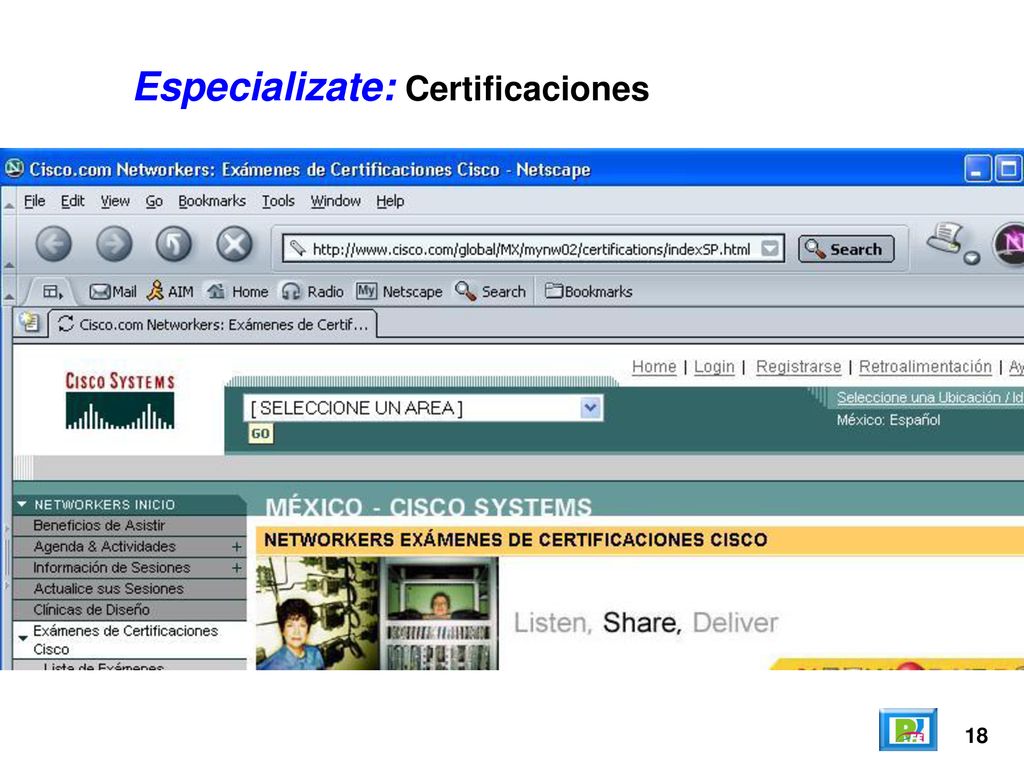Click the slide logo beside page number 18
Screen dimensions: 1024x768
pos(908,729)
